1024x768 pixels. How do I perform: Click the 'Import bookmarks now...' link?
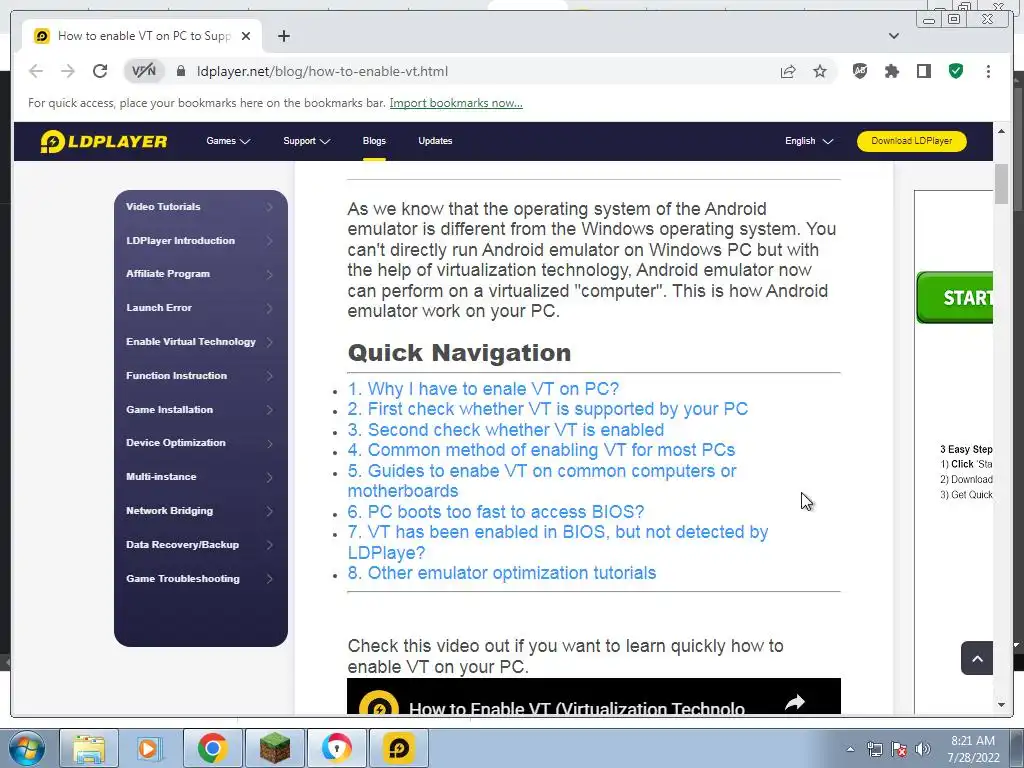456,103
